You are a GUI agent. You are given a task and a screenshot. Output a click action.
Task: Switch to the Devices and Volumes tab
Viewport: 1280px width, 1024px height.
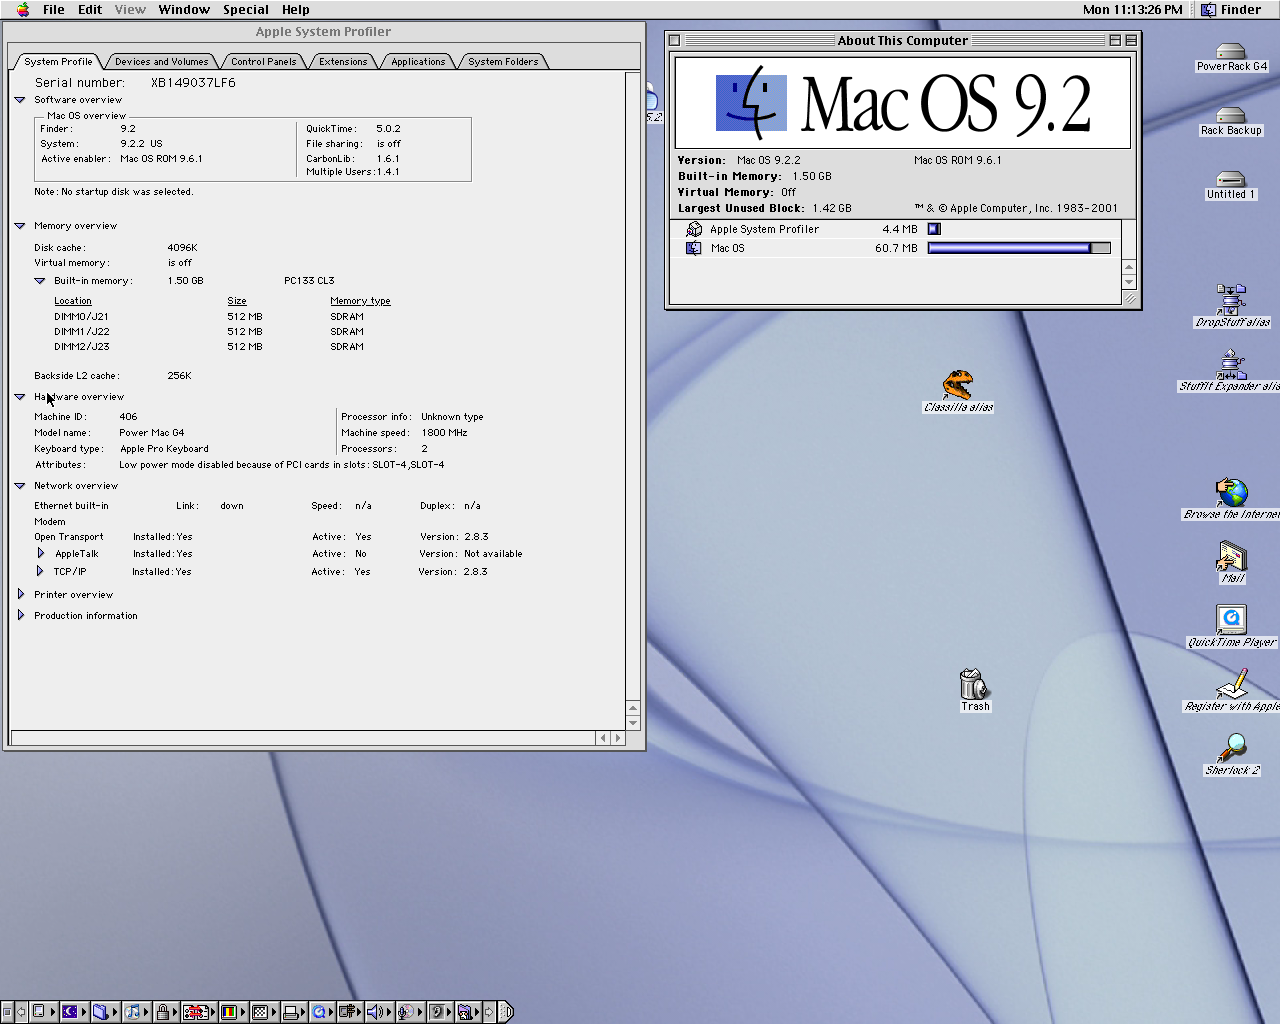[x=161, y=62]
